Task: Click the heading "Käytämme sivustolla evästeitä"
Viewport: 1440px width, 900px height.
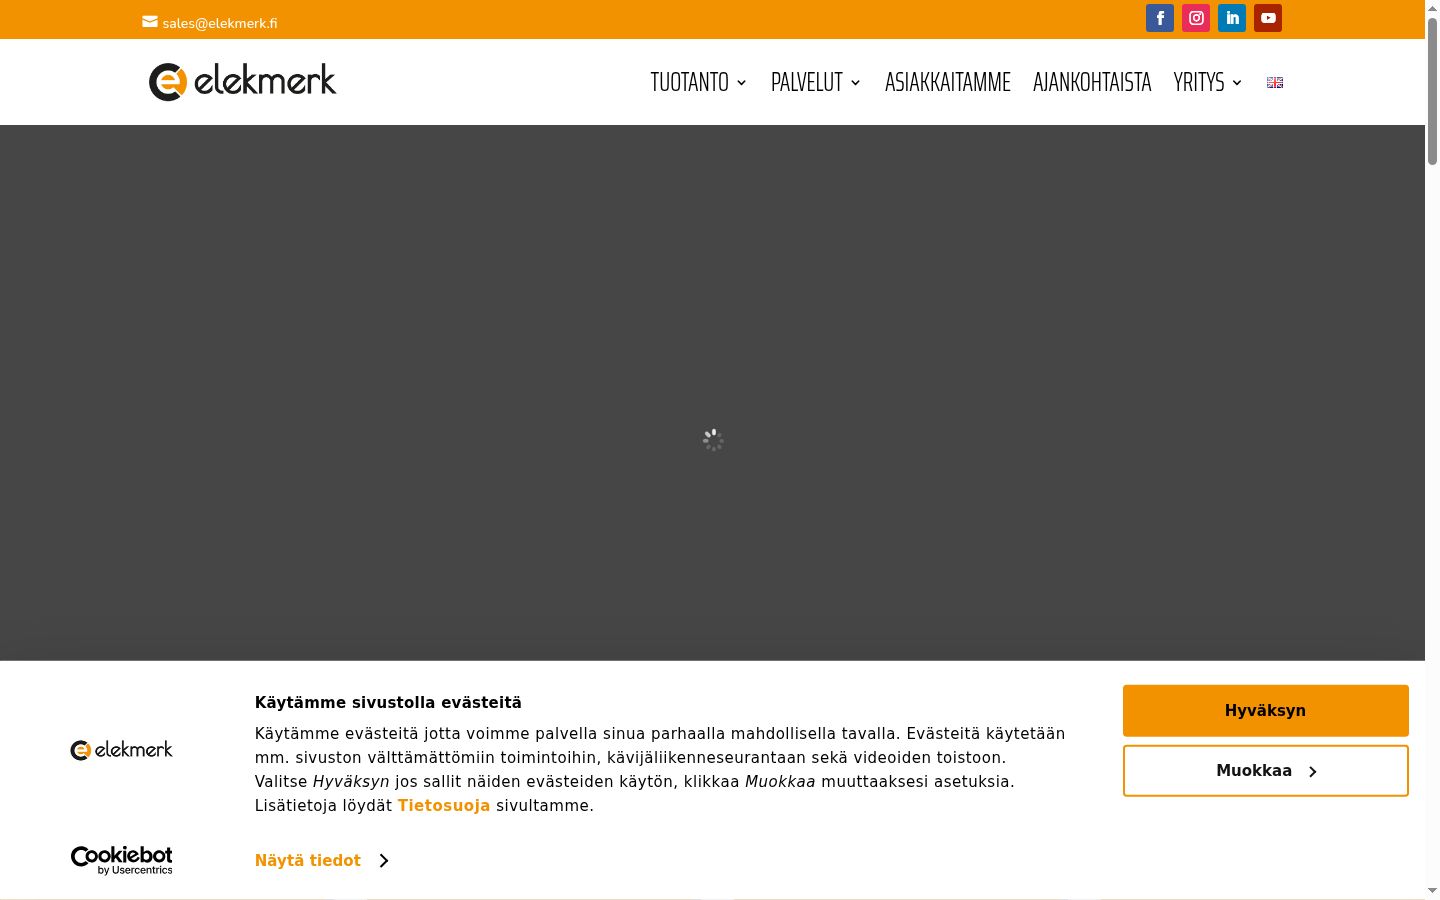Action: coord(388,703)
